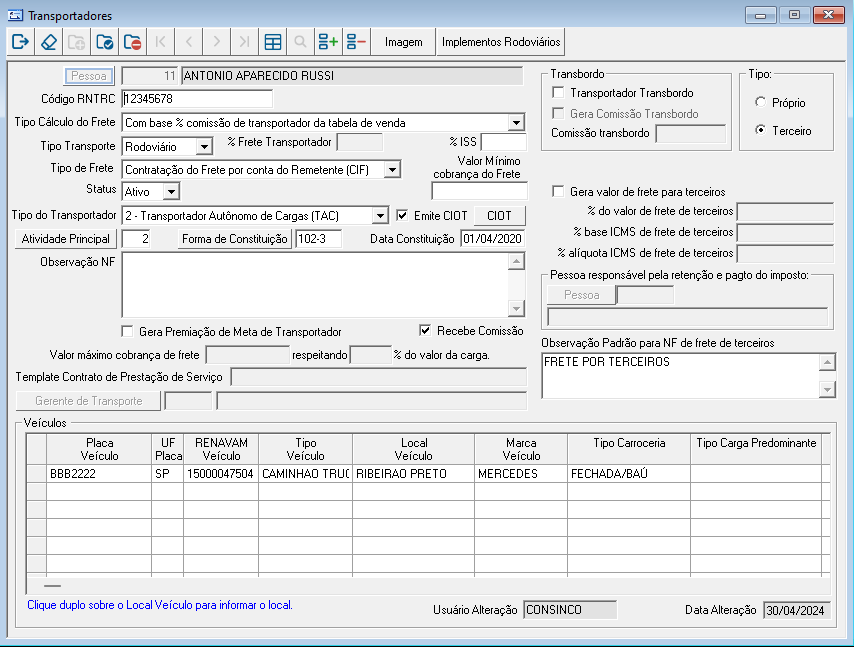The height and width of the screenshot is (647, 854).
Task: Click the Código RNTRC input field
Action: [x=197, y=99]
